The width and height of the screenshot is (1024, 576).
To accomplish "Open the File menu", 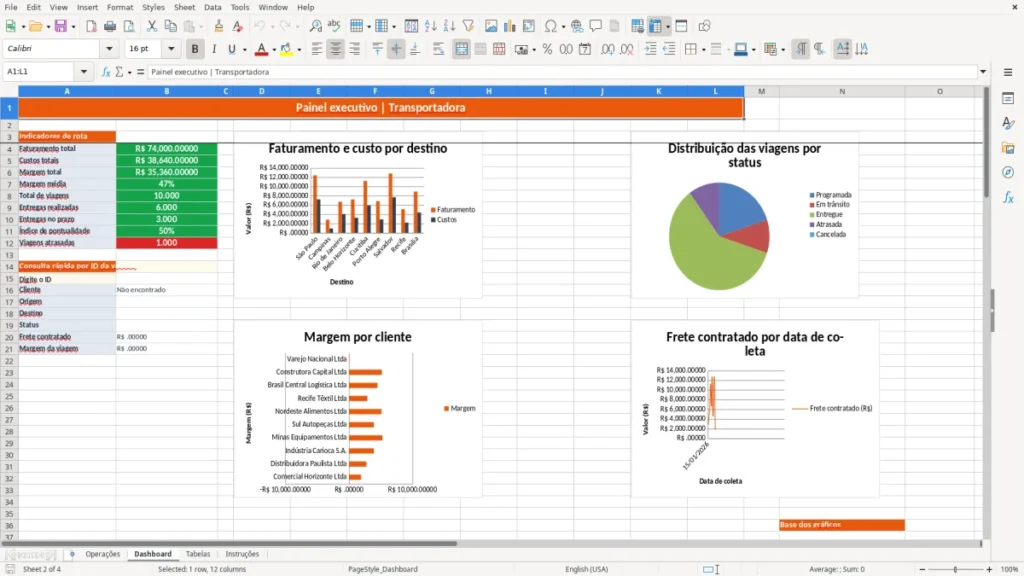I will click(x=11, y=7).
